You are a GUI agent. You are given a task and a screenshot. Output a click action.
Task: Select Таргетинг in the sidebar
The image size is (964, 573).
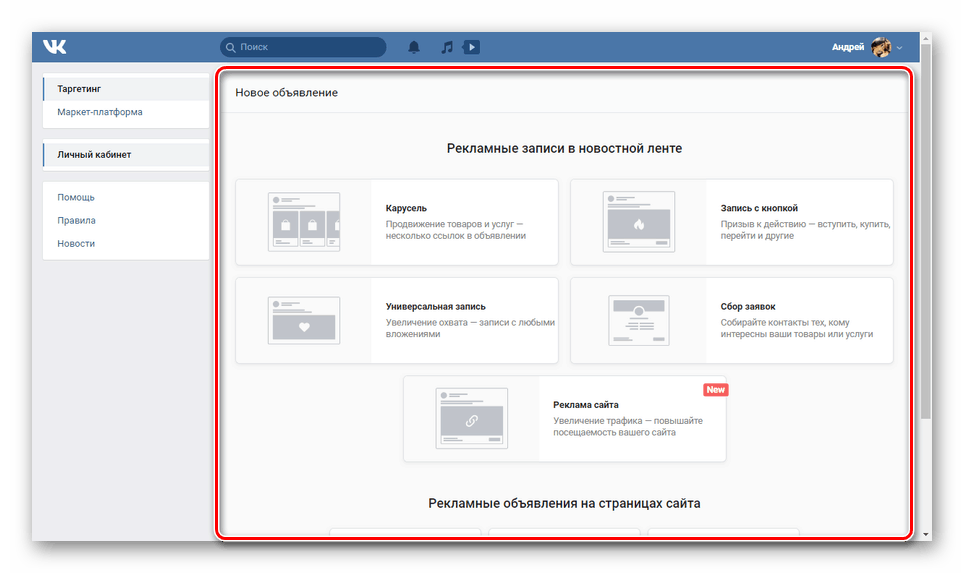click(126, 89)
